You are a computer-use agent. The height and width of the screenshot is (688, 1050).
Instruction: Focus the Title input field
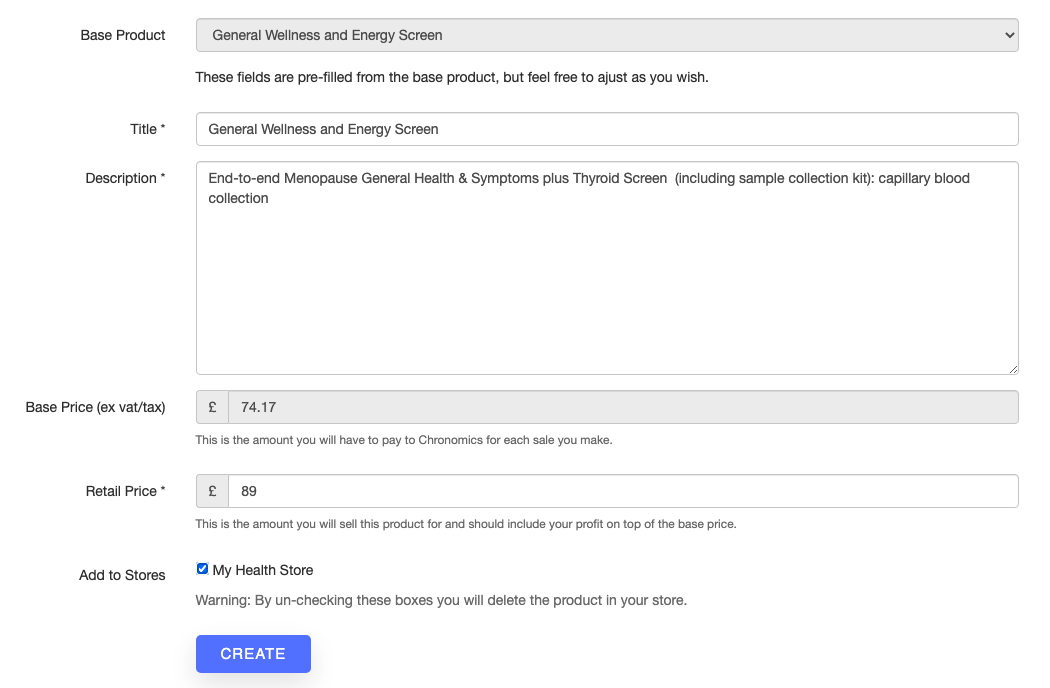607,129
